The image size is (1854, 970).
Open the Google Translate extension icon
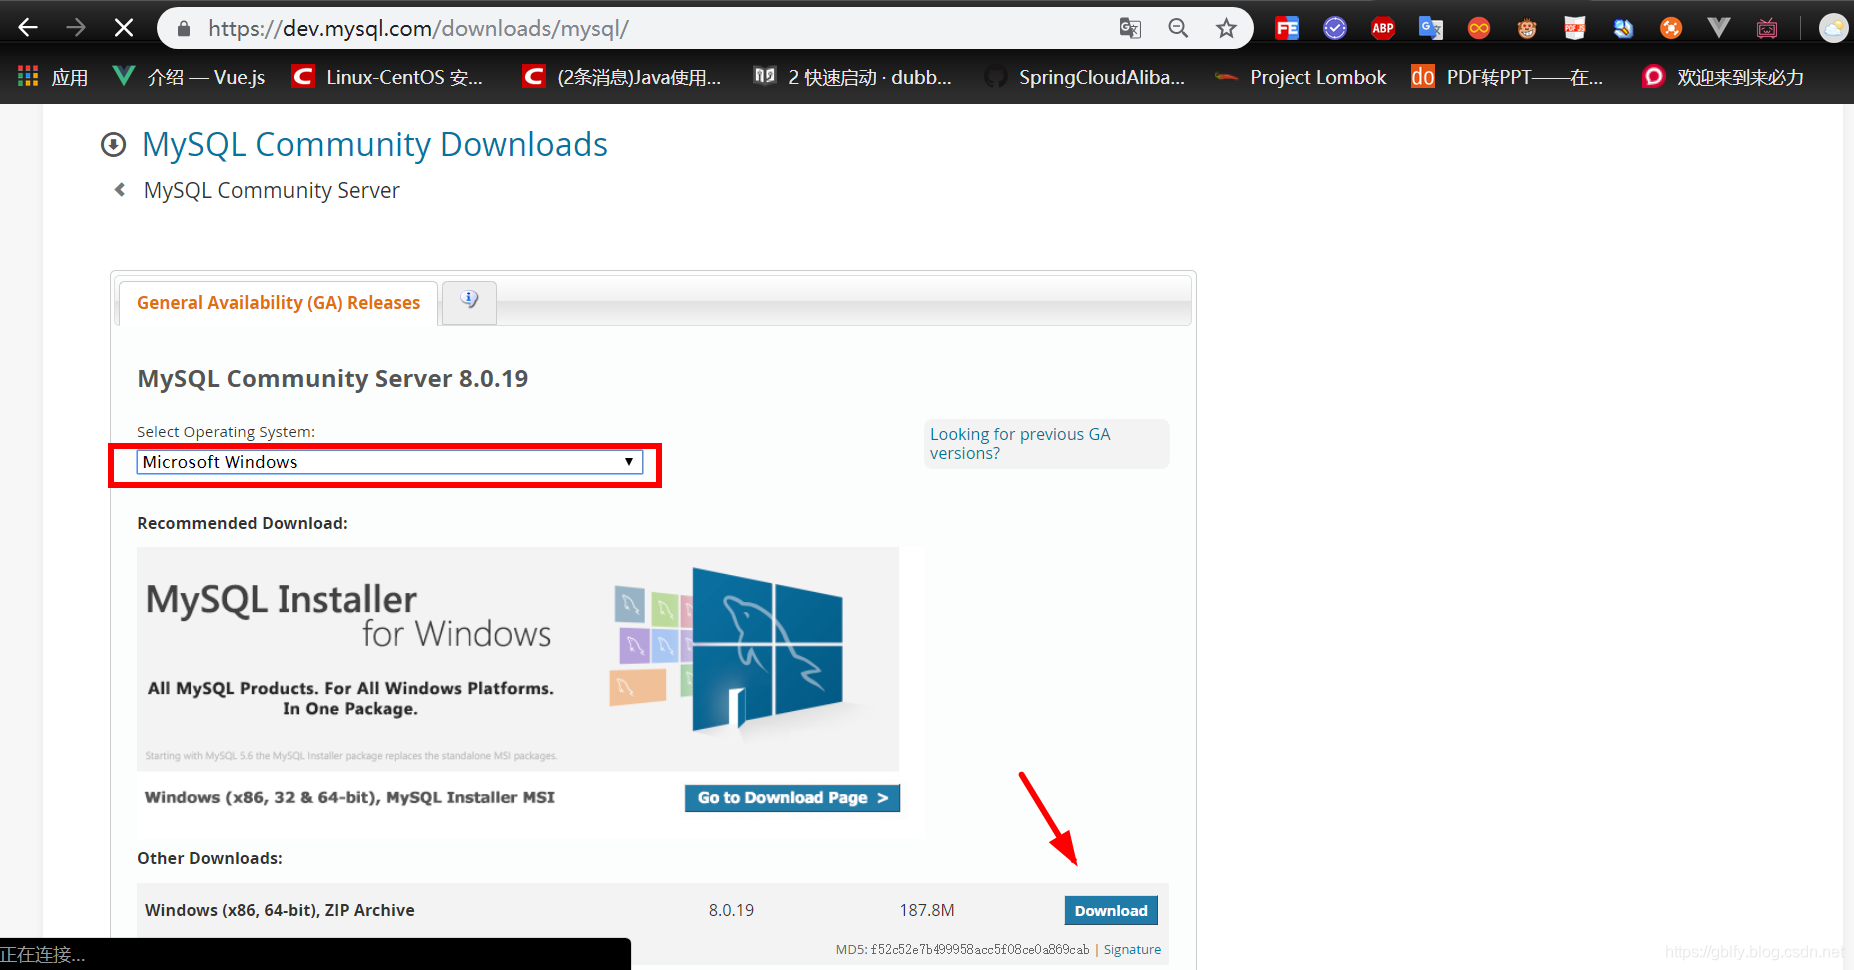point(1431,28)
